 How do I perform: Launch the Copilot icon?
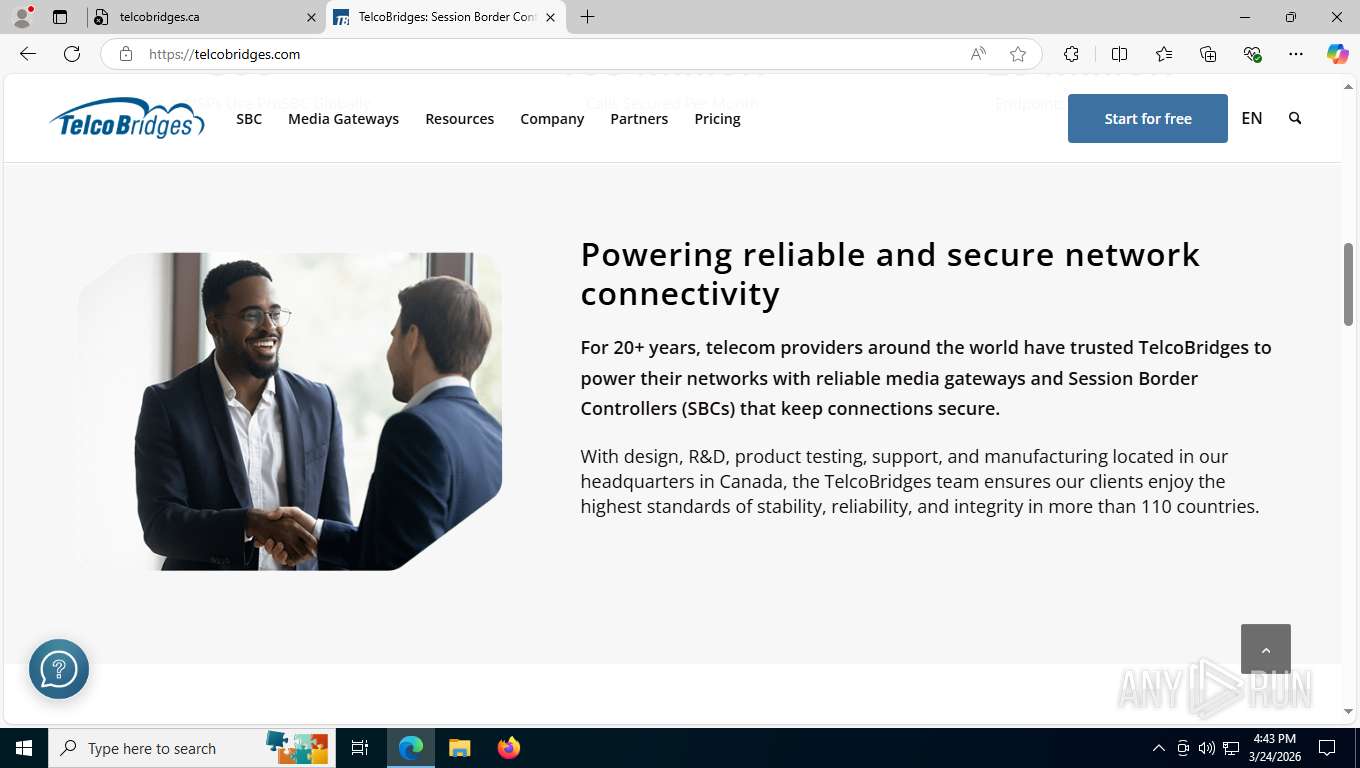coord(1337,54)
